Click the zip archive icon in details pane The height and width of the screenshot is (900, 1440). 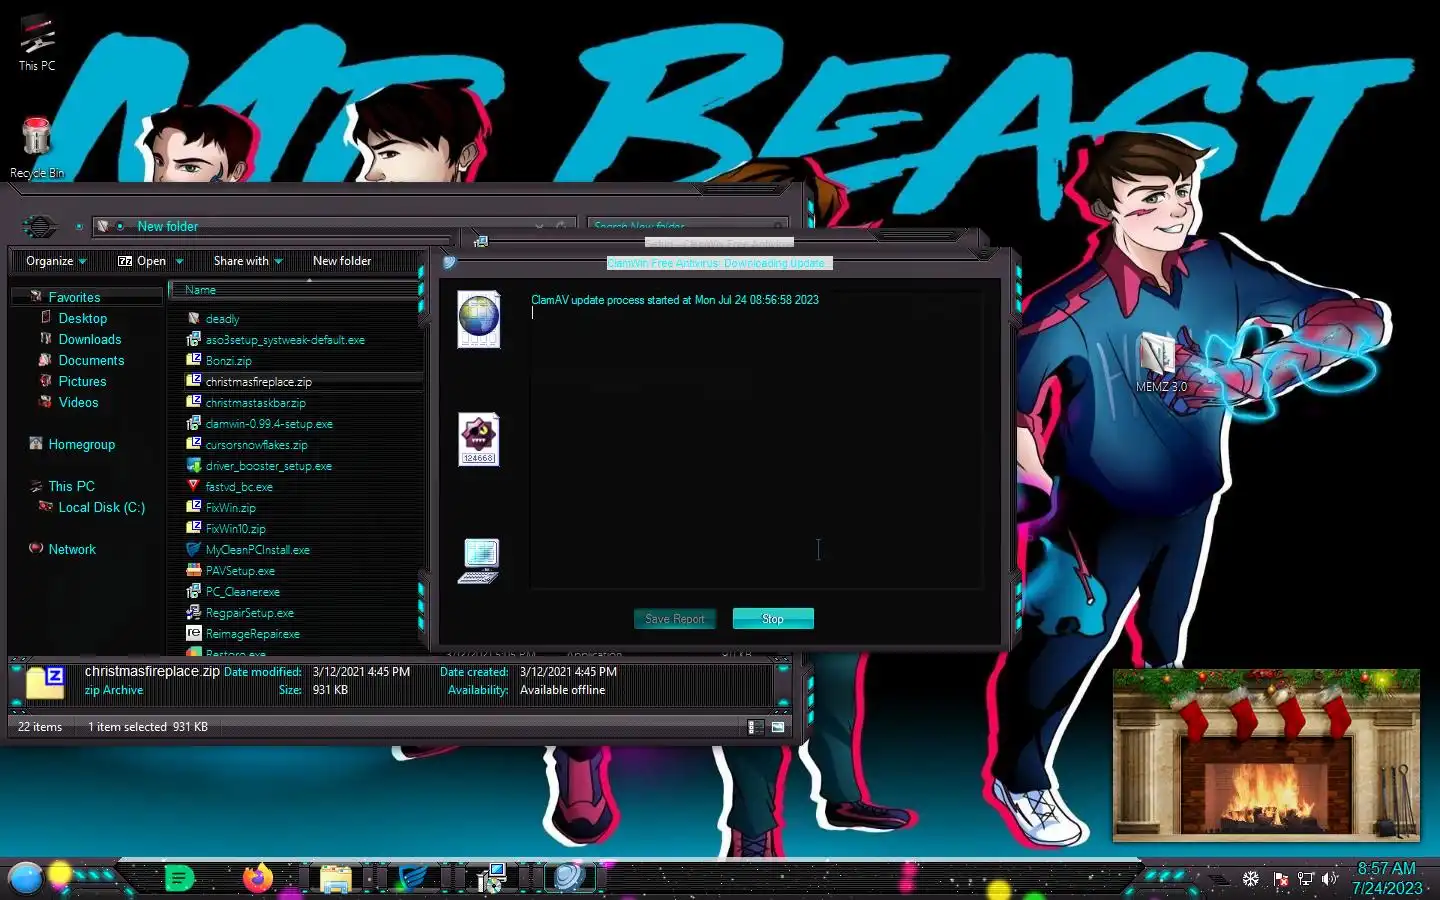point(45,682)
